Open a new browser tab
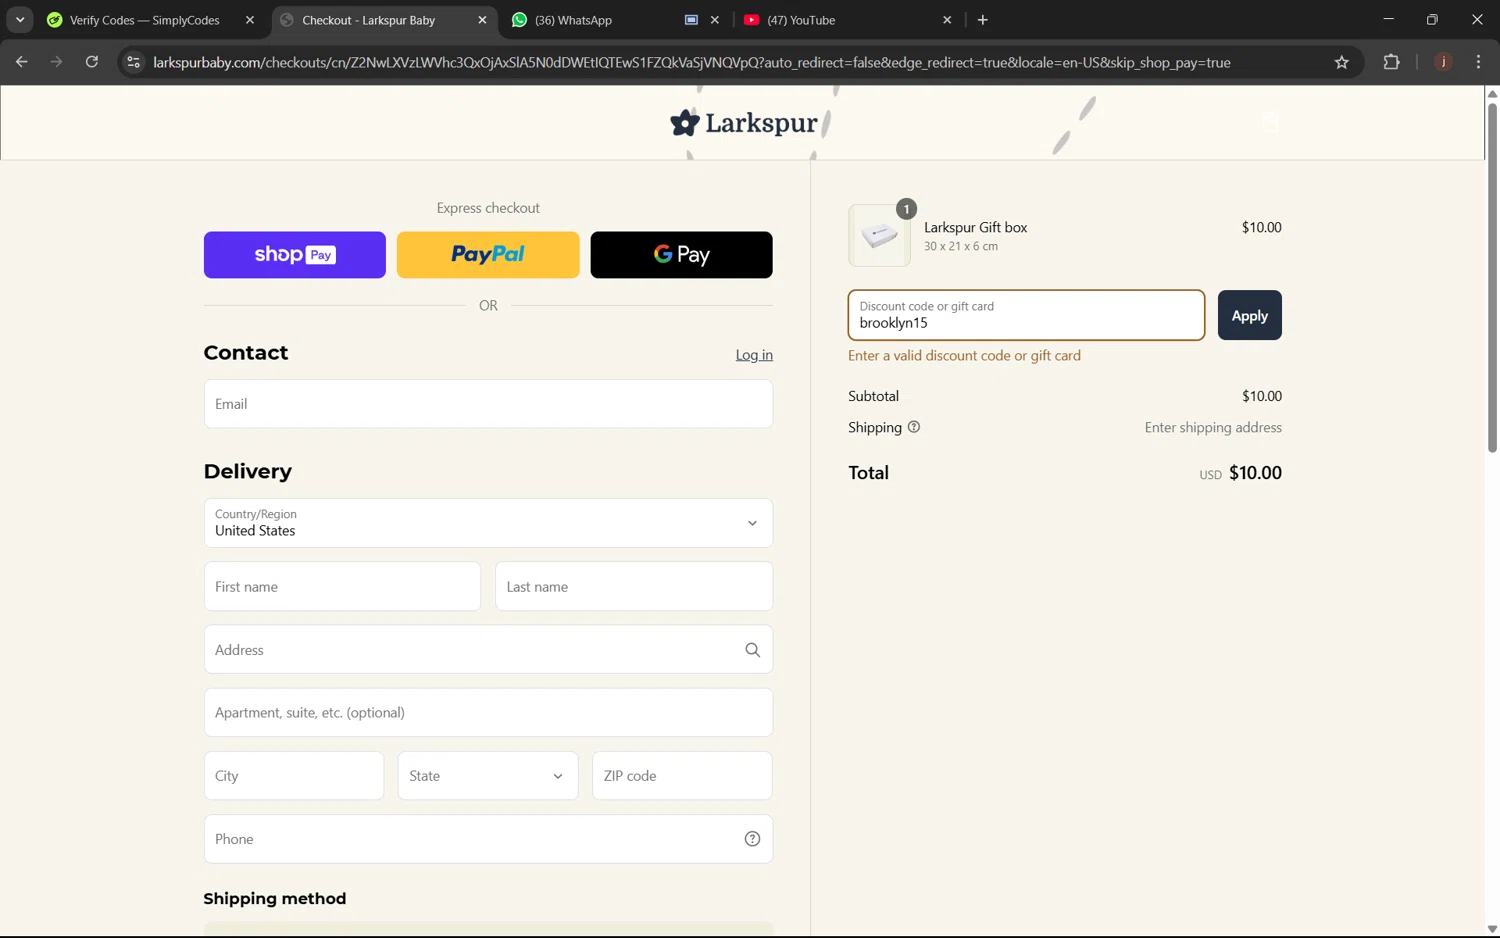This screenshot has height=938, width=1500. [983, 20]
